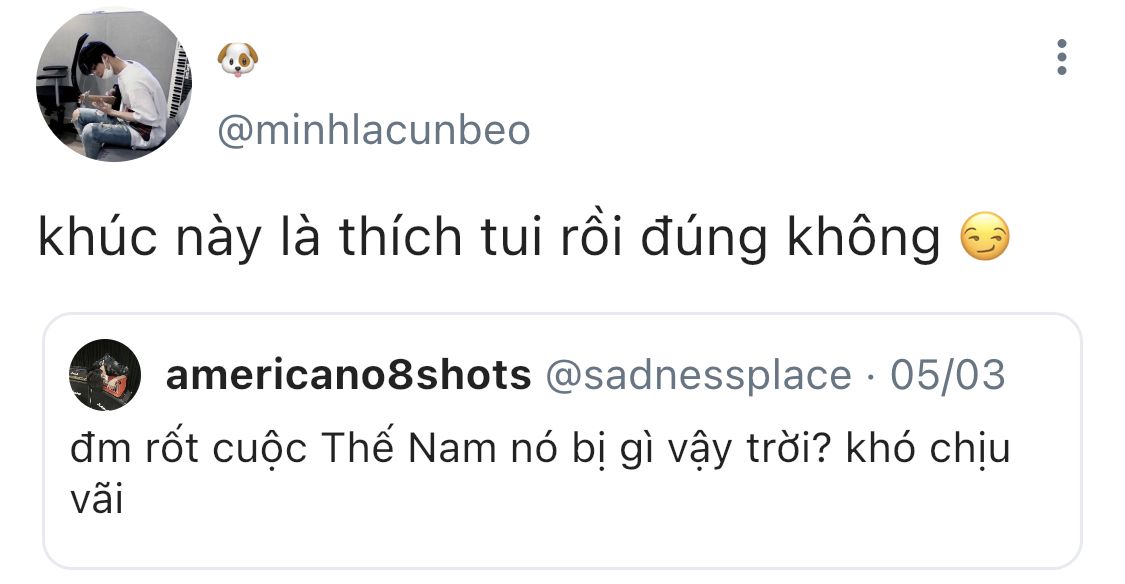Image resolution: width=1125 pixels, height=584 pixels.
Task: Click the 05/03 date on quoted tweet
Action: [946, 375]
